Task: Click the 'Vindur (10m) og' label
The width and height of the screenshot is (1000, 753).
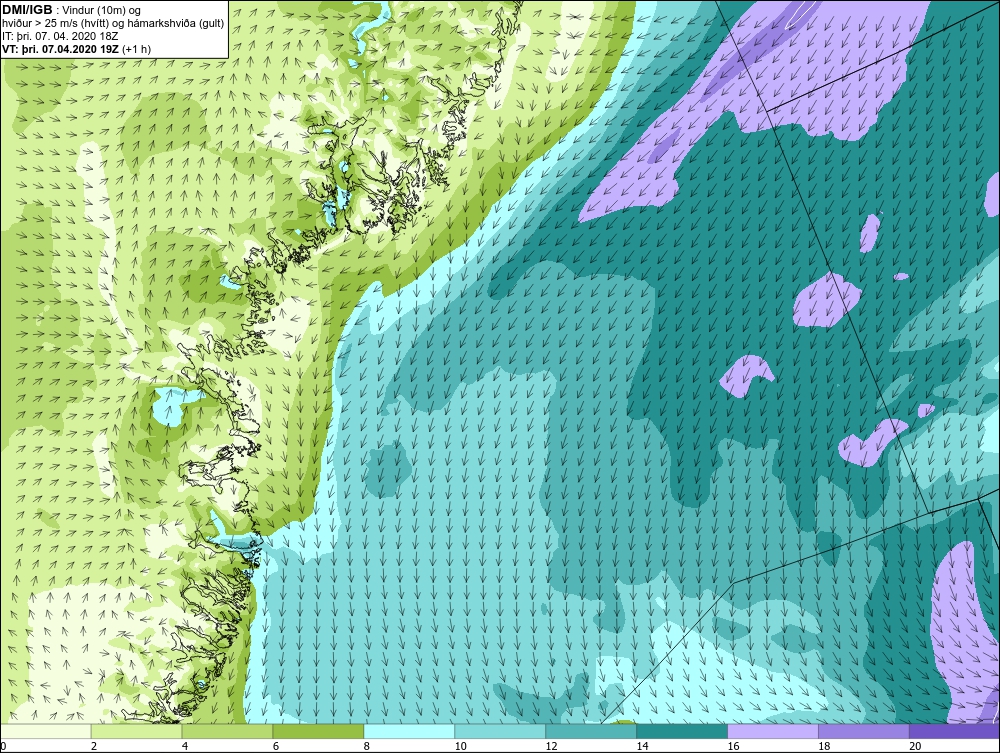Action: point(101,10)
